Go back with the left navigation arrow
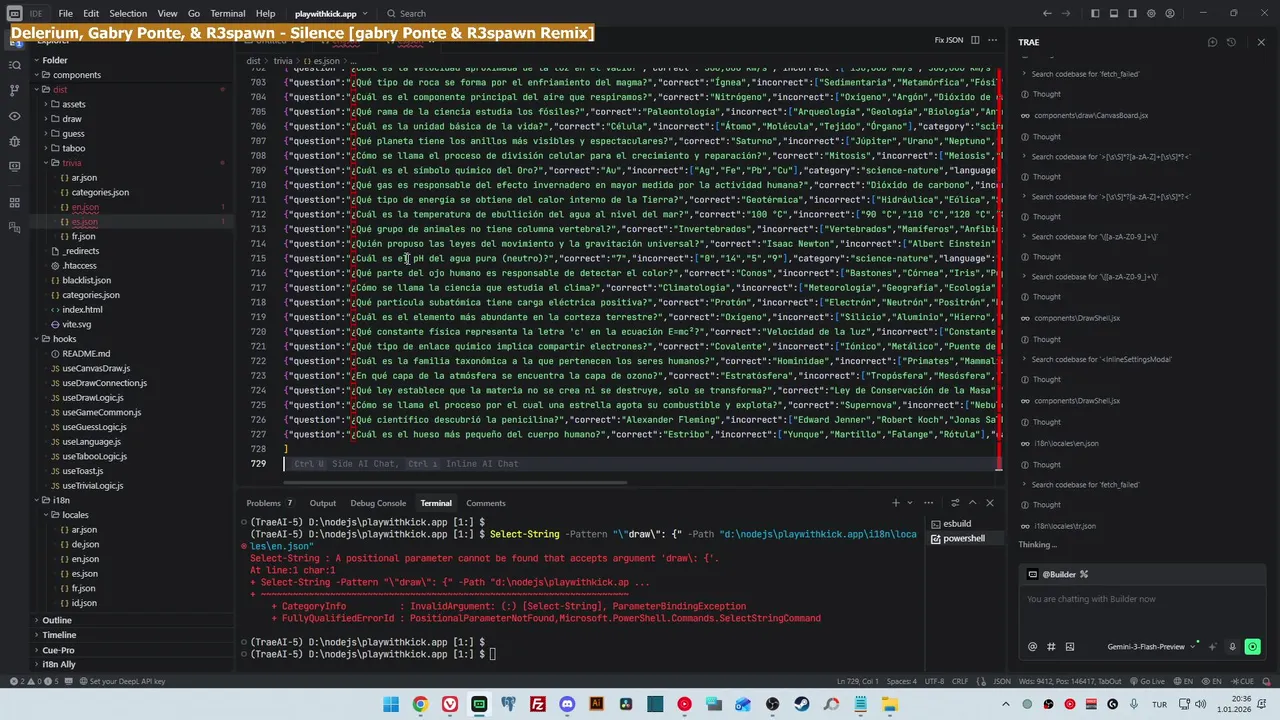Screen dimensions: 1280x720 click(1047, 13)
